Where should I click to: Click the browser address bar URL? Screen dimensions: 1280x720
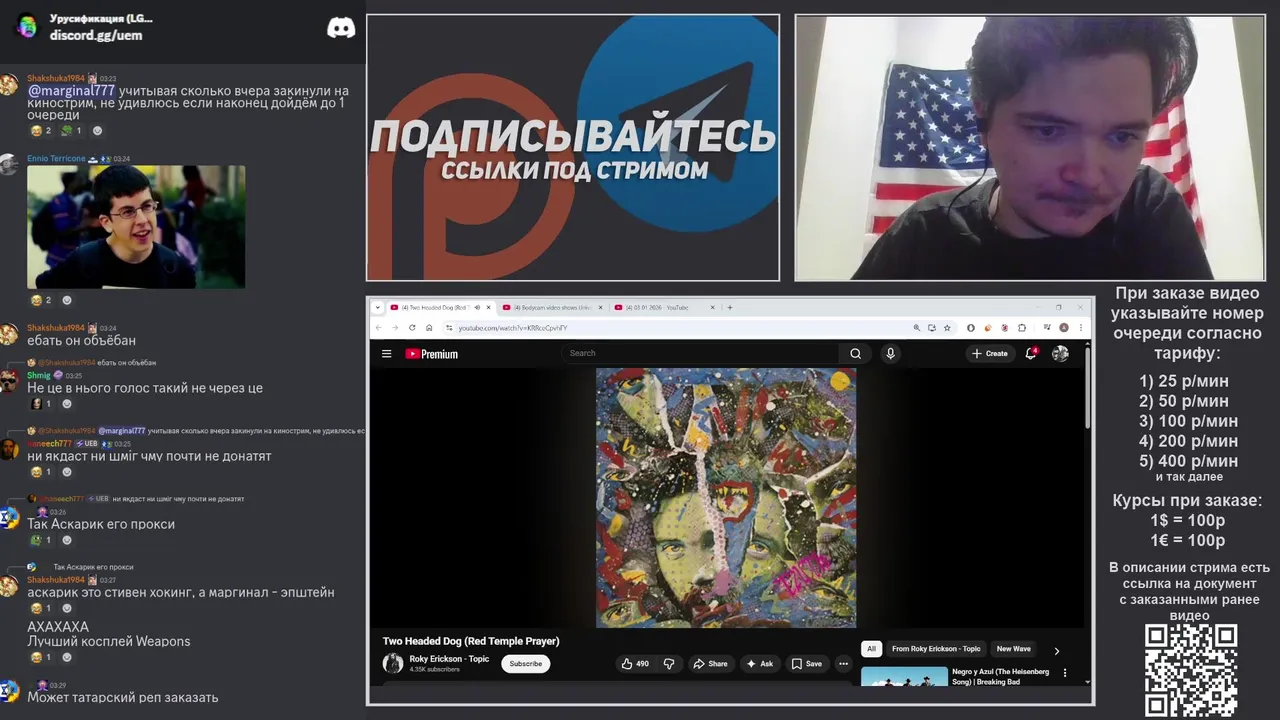pos(512,328)
